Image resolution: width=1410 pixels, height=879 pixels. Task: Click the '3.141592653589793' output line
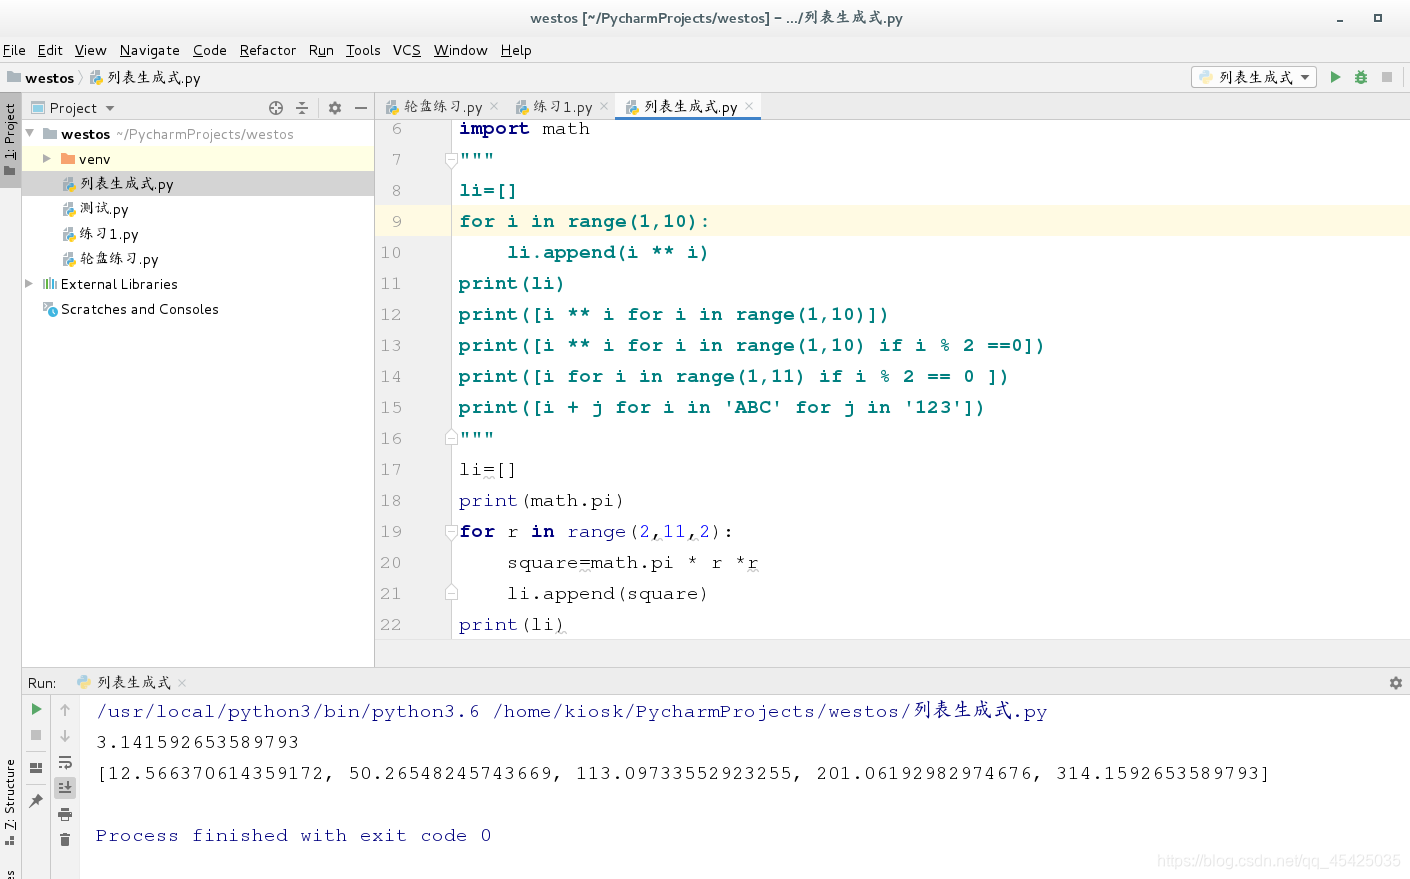(x=198, y=742)
